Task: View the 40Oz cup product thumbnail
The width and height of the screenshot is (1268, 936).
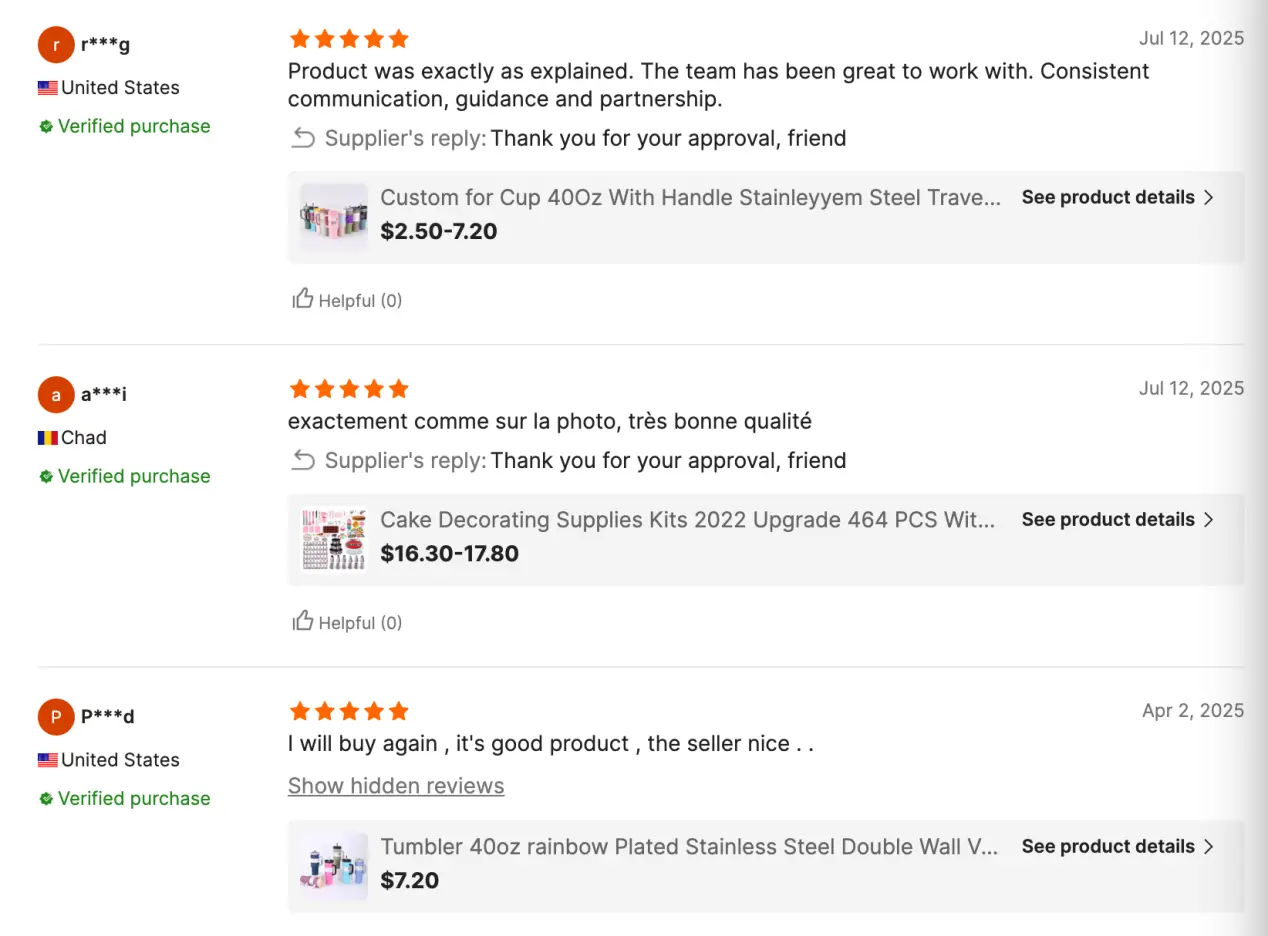Action: (334, 216)
